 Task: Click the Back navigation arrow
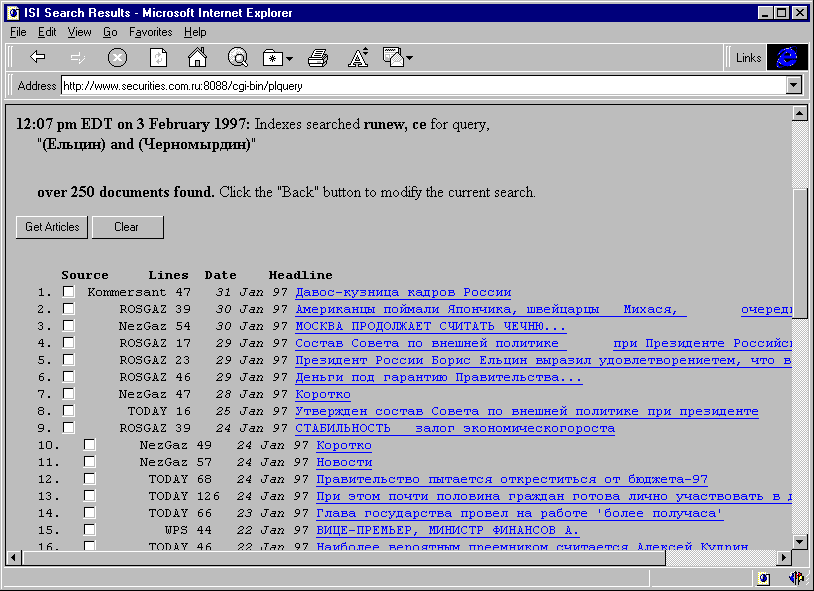[x=38, y=58]
